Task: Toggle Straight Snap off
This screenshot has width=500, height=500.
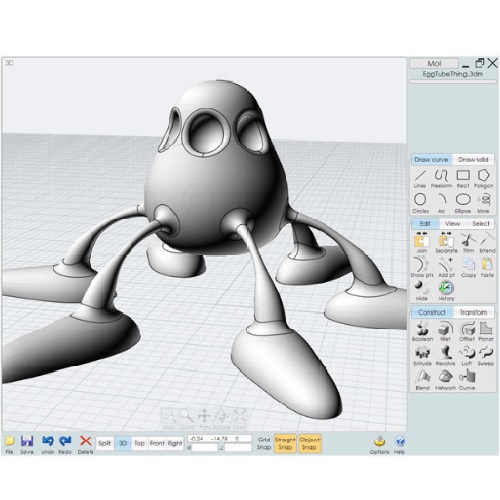Action: [x=285, y=443]
